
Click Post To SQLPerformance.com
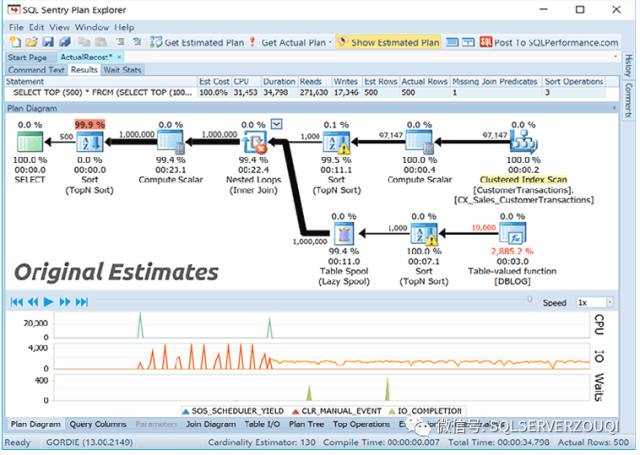pos(549,42)
